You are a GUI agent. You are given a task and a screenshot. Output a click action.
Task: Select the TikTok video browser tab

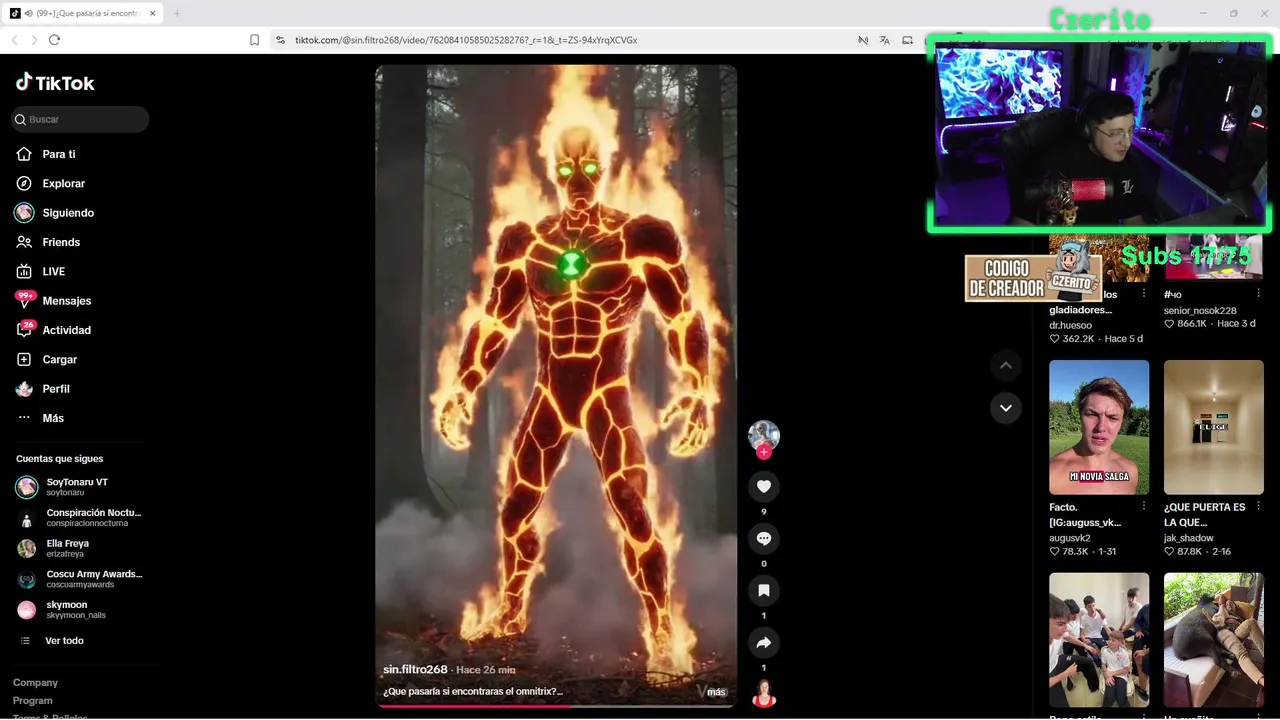pyautogui.click(x=84, y=13)
